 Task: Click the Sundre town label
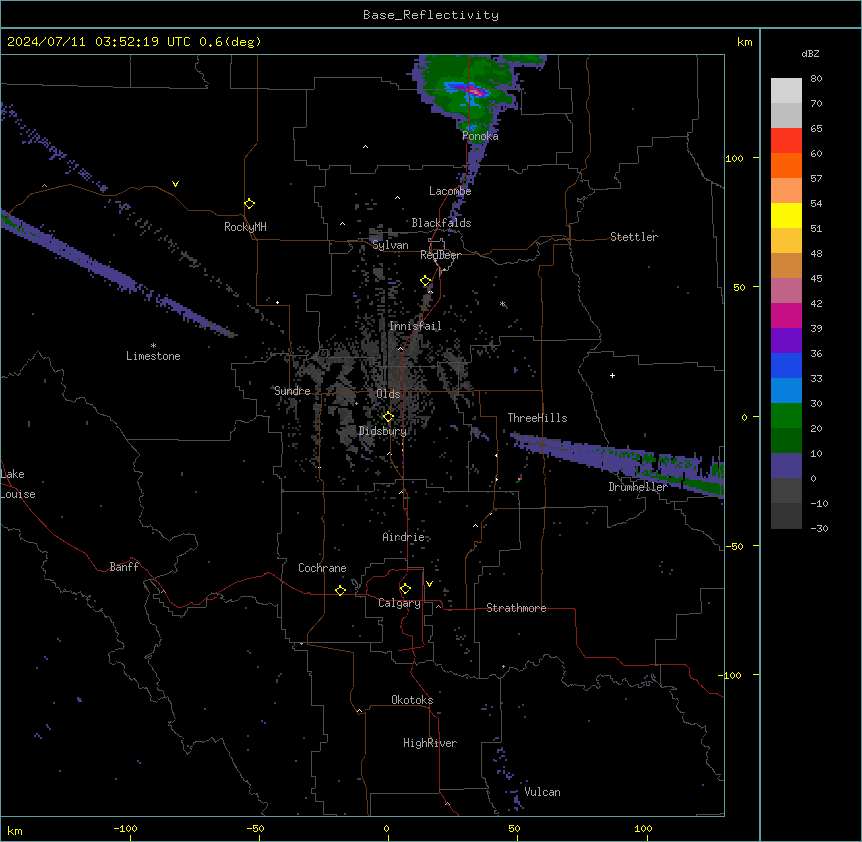(x=292, y=391)
